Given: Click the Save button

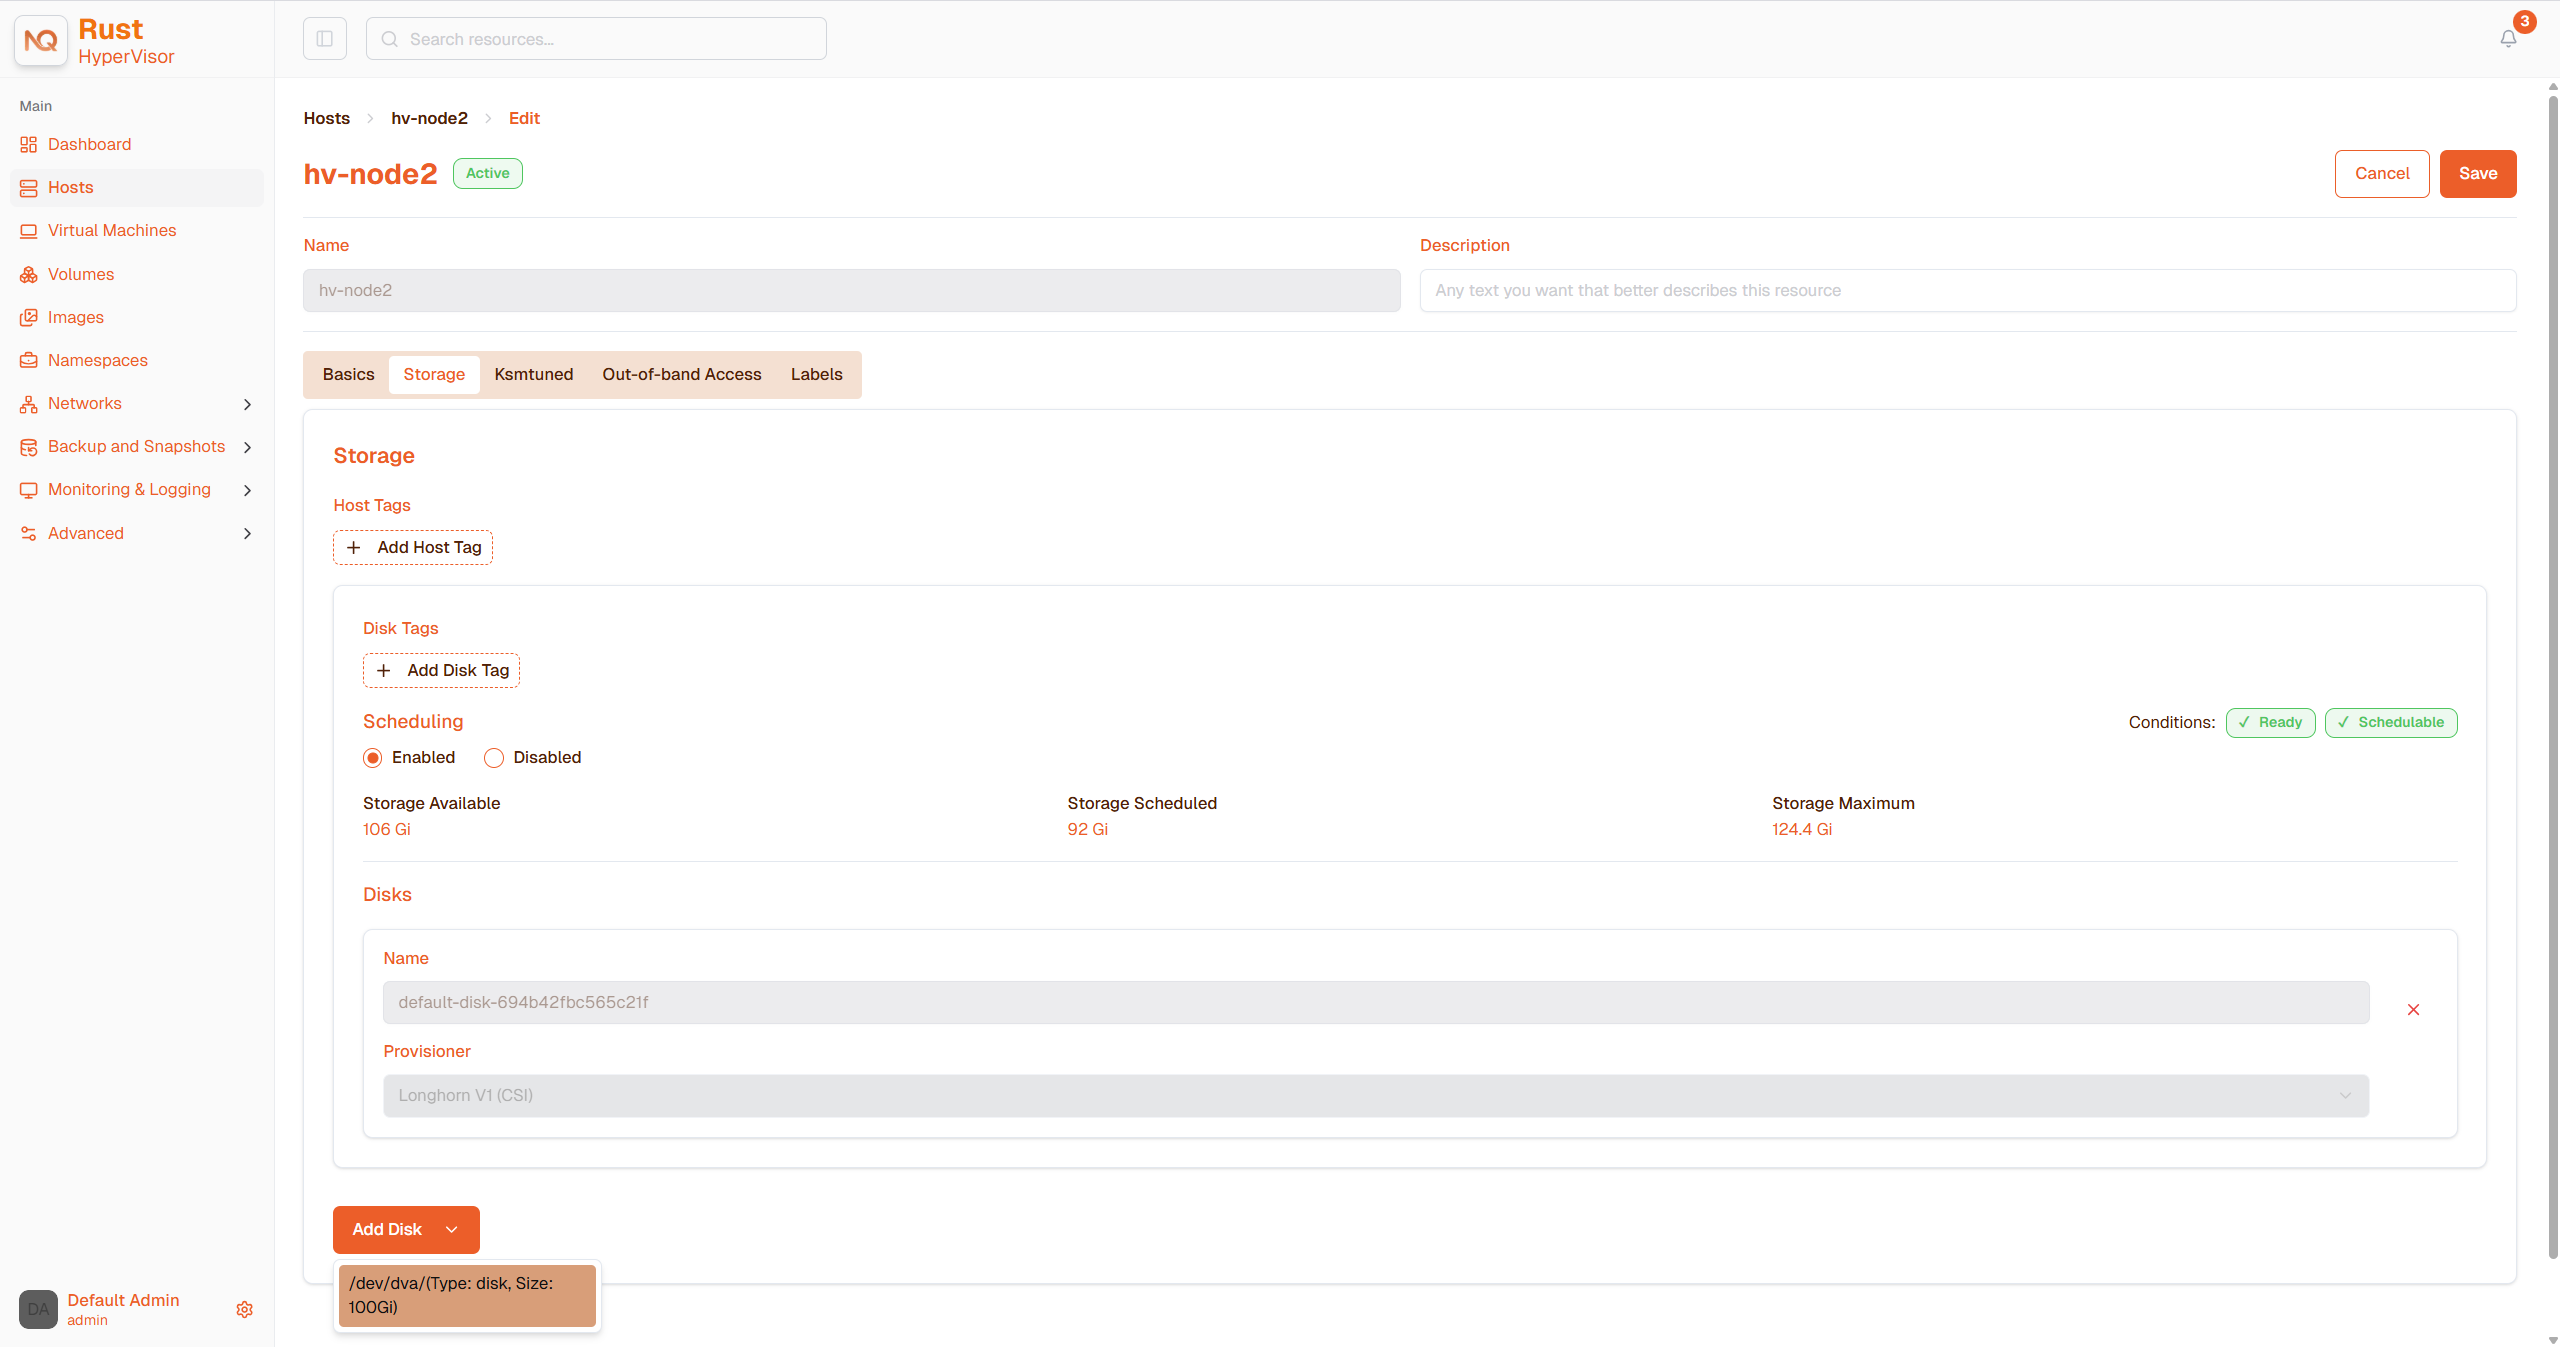Looking at the screenshot, I should 2478,174.
